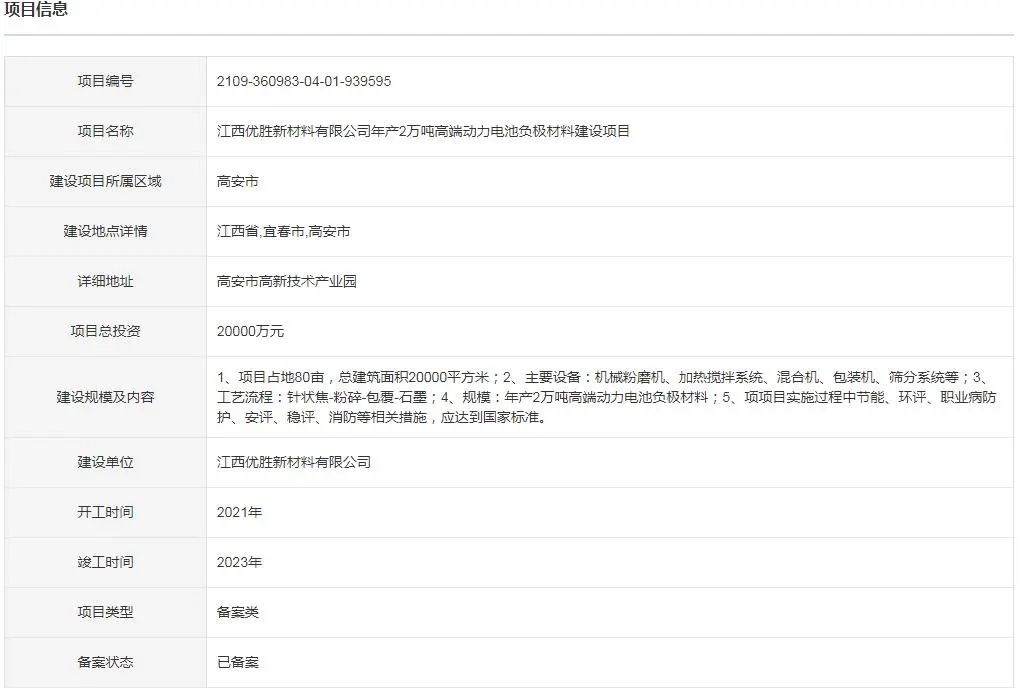Click the 2021年 start year
1022x696 pixels.
coord(239,512)
